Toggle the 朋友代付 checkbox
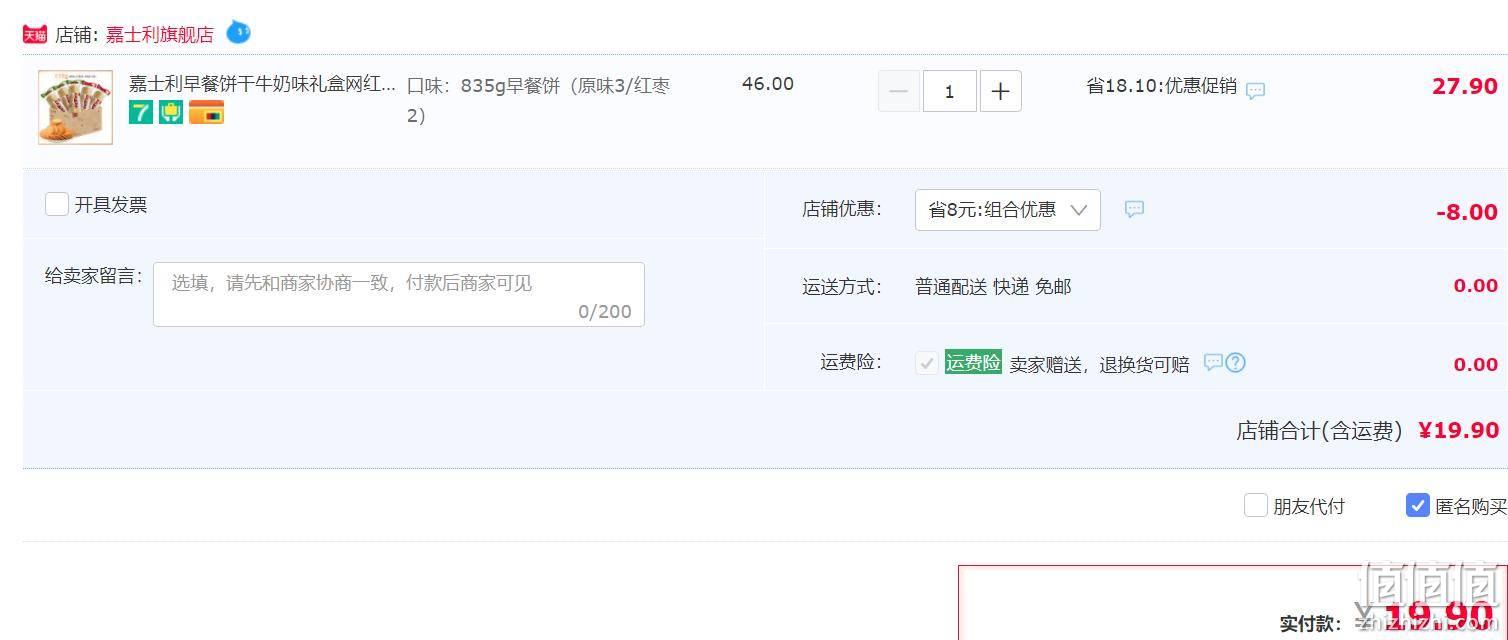The height and width of the screenshot is (640, 1508). (x=1255, y=505)
